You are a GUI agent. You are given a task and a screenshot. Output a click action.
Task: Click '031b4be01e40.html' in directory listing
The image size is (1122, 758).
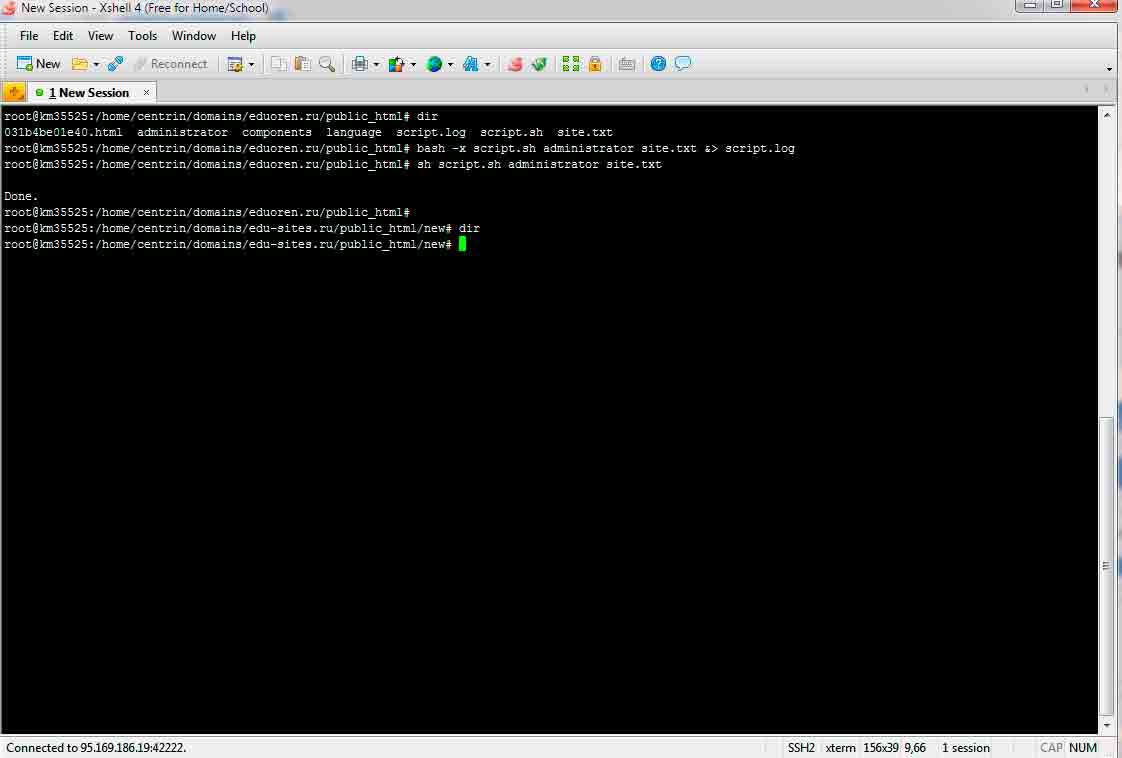point(63,132)
